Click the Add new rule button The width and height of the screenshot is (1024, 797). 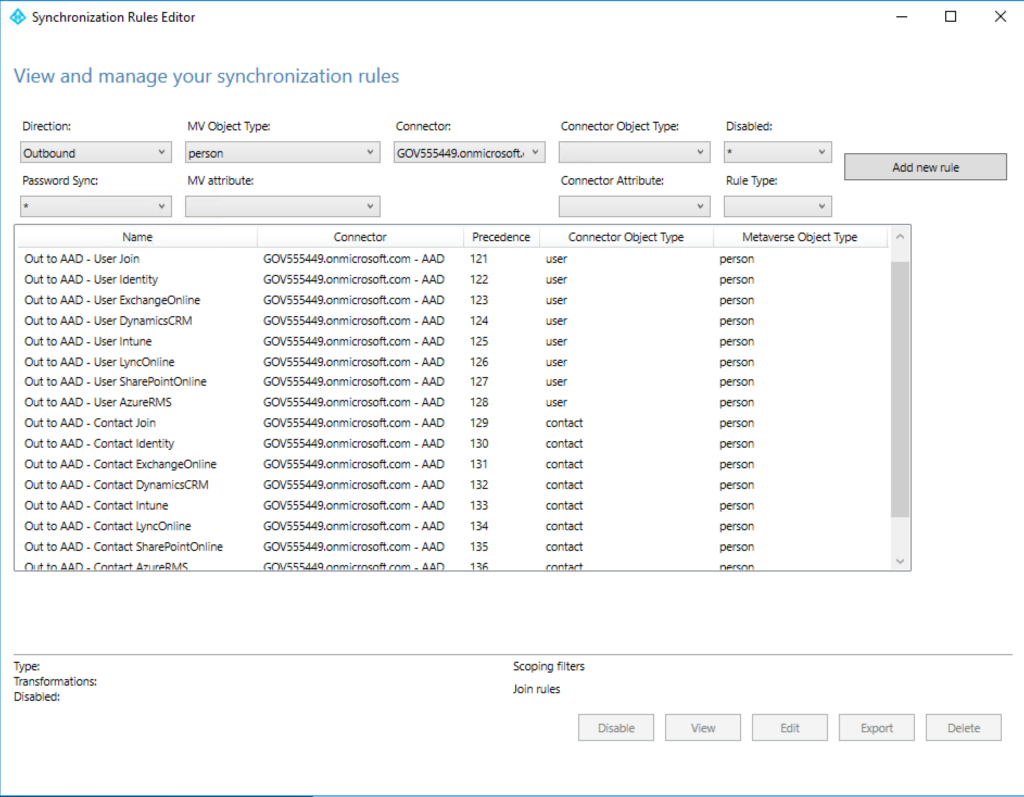coord(925,166)
